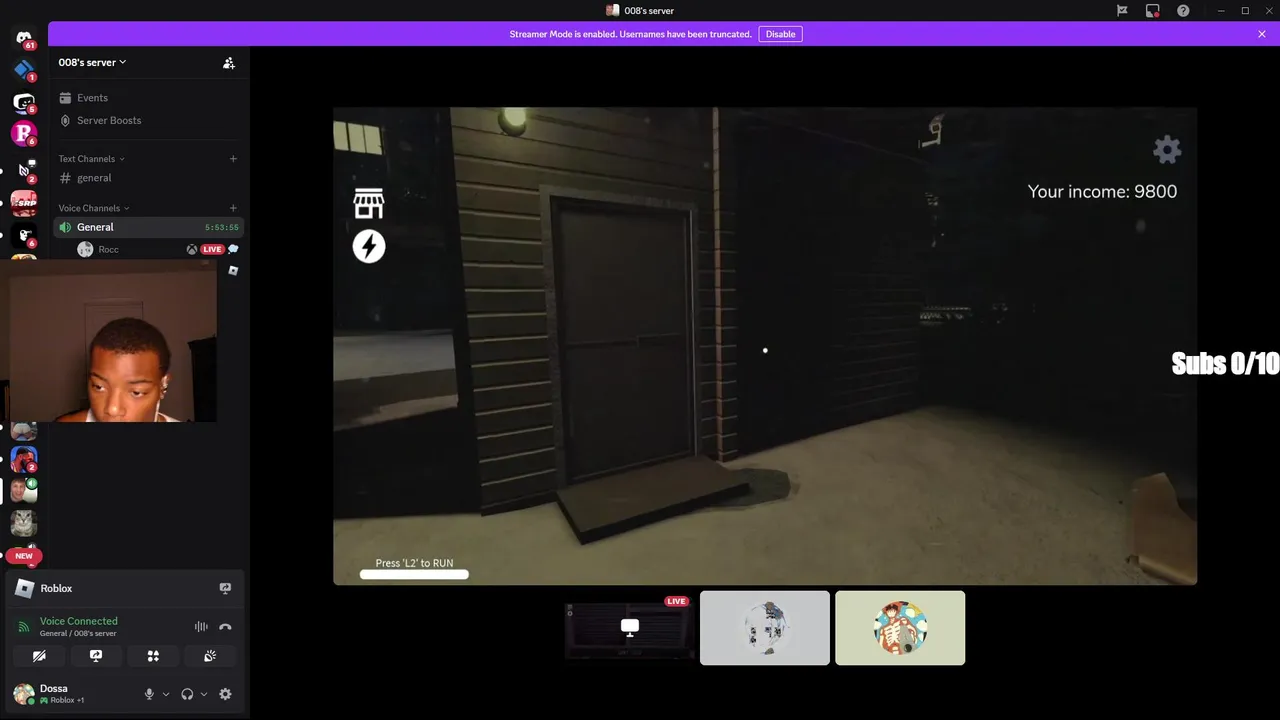Toggle camera on in voice panel
Screen dimensions: 1280x720
click(39, 656)
